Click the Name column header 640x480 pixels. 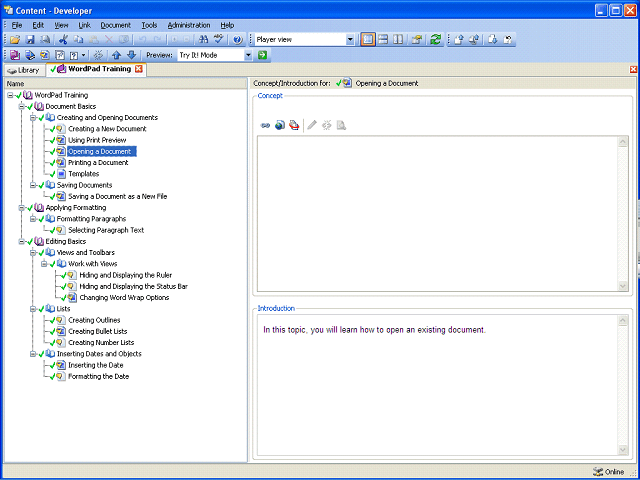click(x=126, y=84)
